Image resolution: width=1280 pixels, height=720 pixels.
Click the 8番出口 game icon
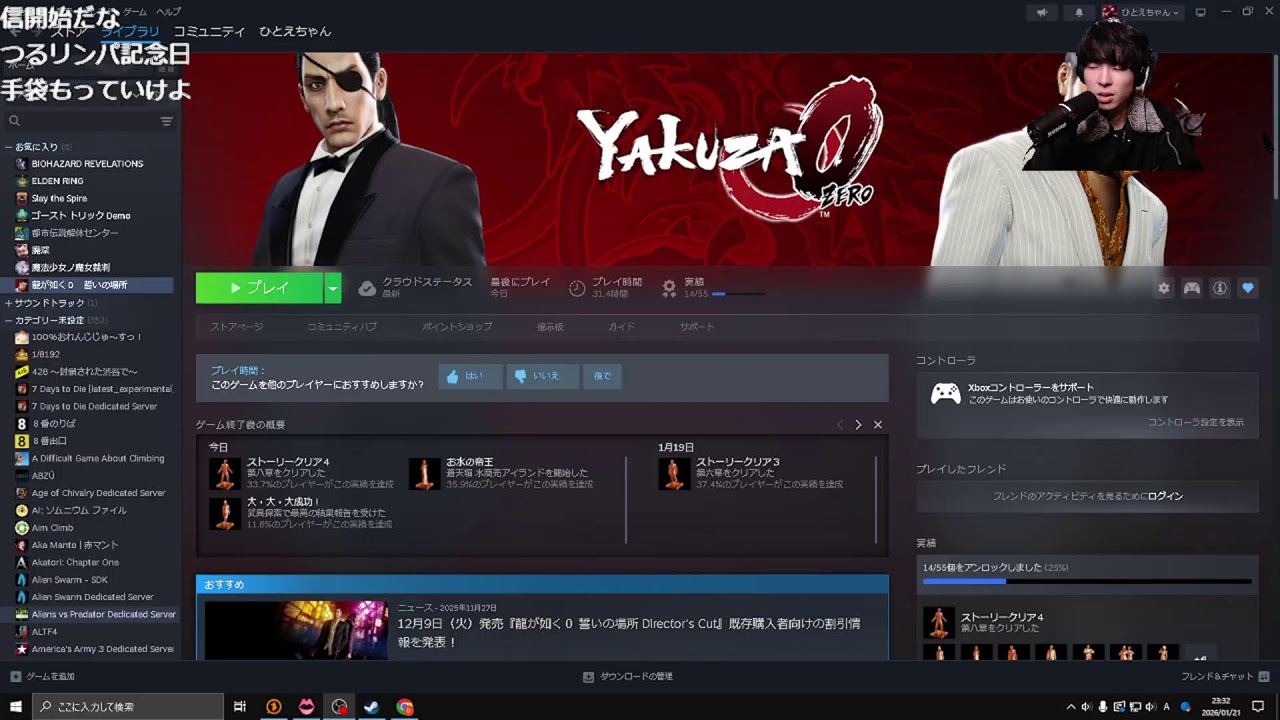[x=22, y=441]
